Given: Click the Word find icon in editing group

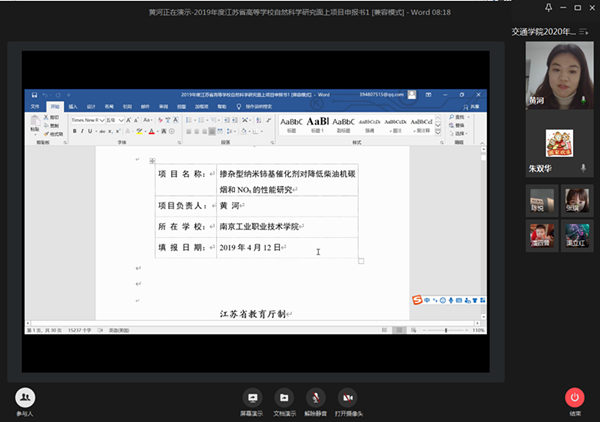Looking at the screenshot, I should click(456, 117).
